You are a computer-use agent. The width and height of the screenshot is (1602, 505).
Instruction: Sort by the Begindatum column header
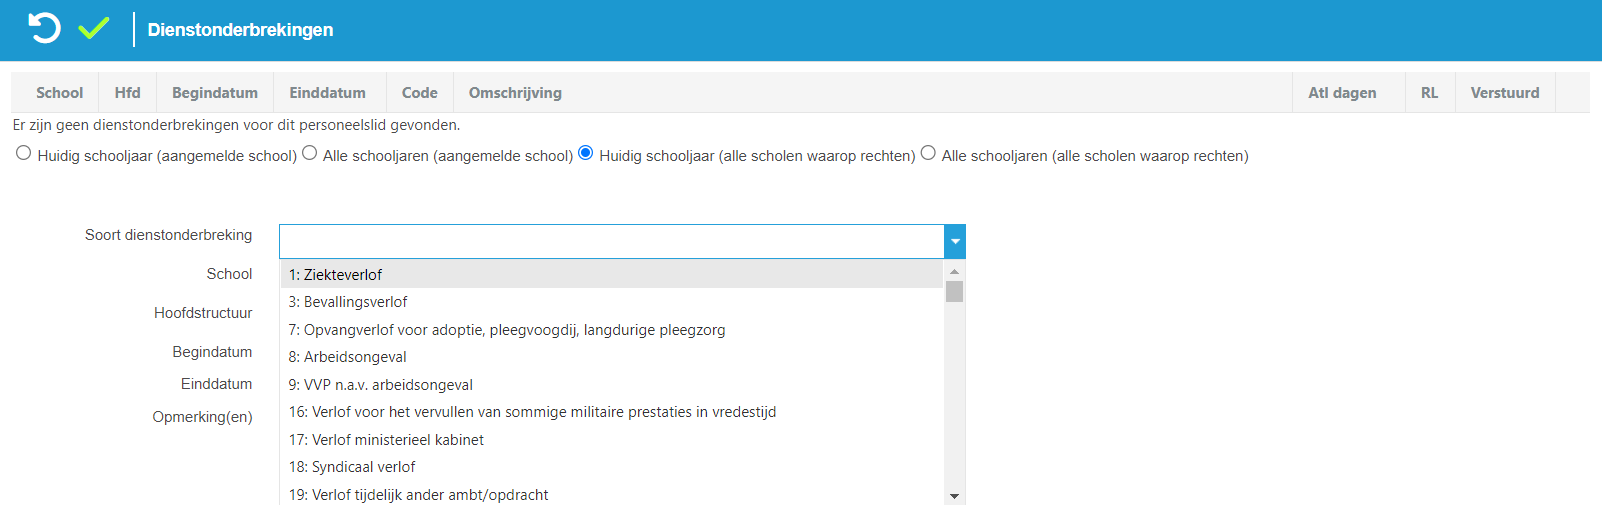pyautogui.click(x=215, y=93)
